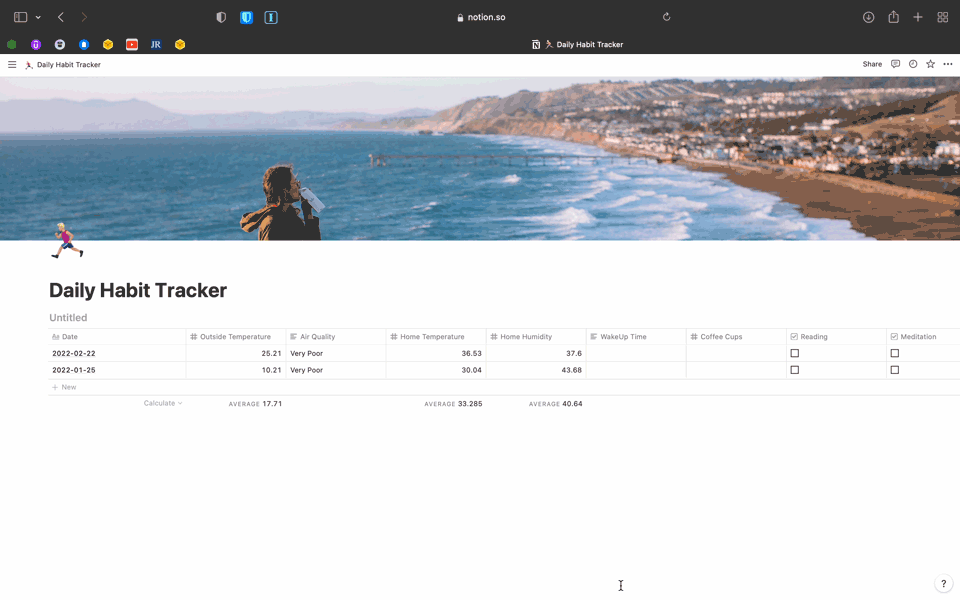Open Outside Temperature average calculation menu
This screenshot has height=600, width=960.
(255, 404)
